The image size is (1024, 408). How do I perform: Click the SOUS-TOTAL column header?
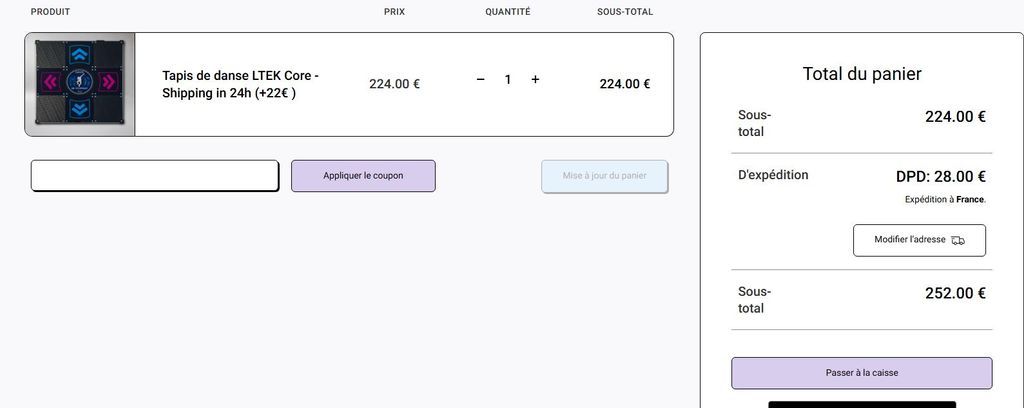(x=624, y=12)
